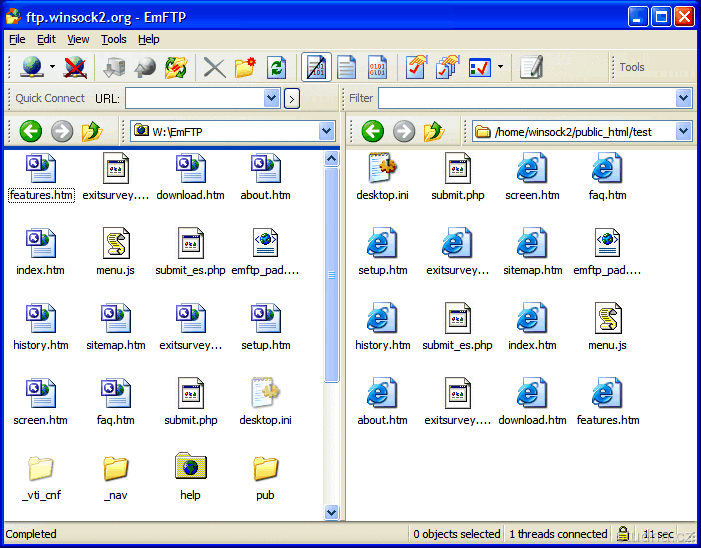Expand the remote path /home/winsock2 dropdown

coord(684,131)
